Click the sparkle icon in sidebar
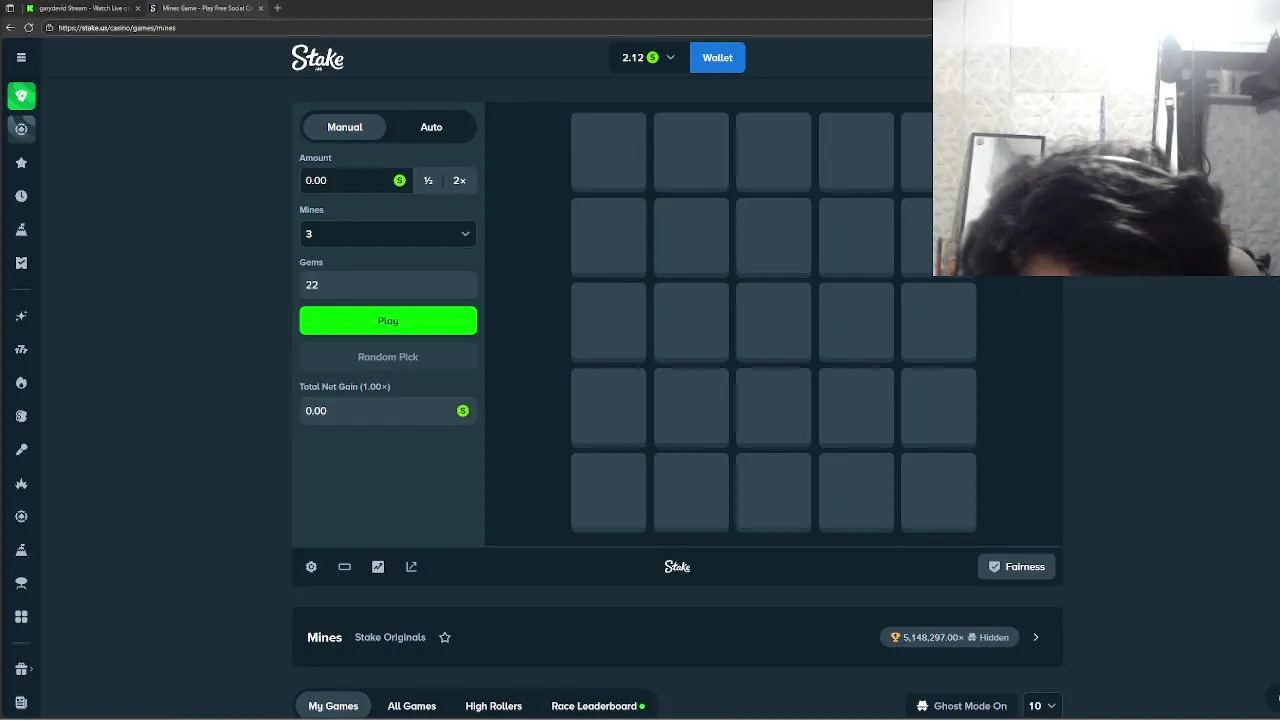Image resolution: width=1280 pixels, height=720 pixels. (x=21, y=316)
